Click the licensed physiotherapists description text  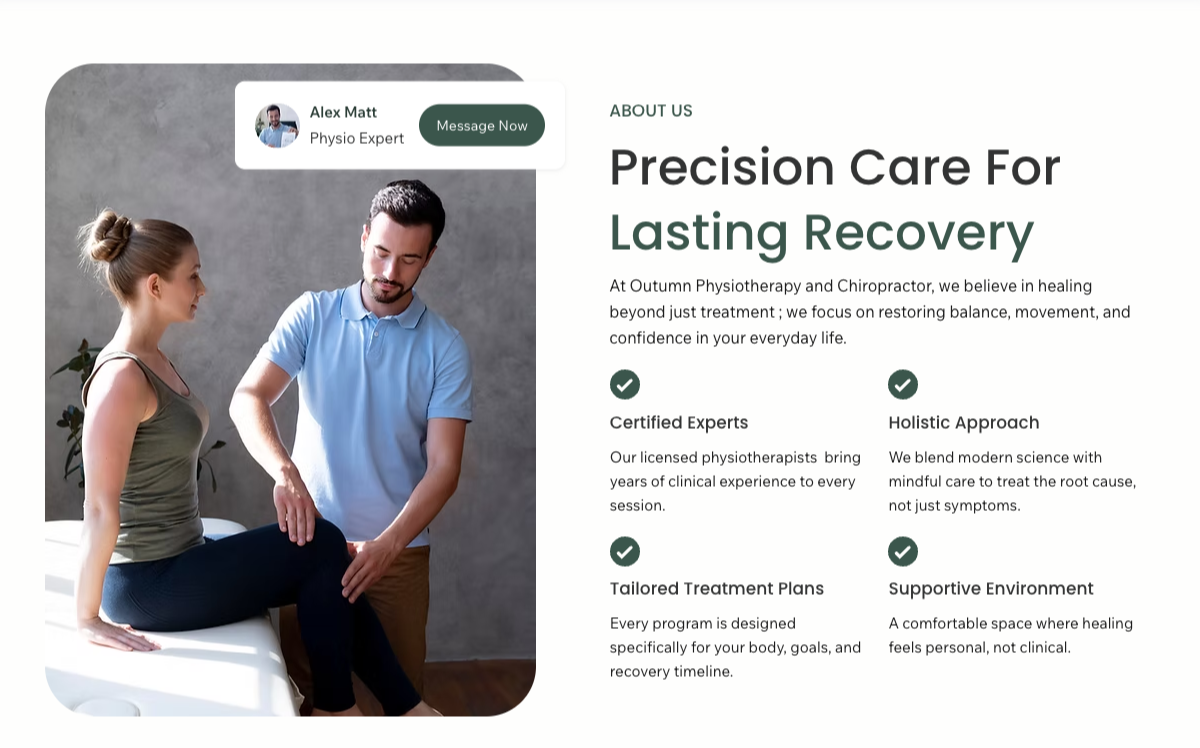click(x=735, y=481)
